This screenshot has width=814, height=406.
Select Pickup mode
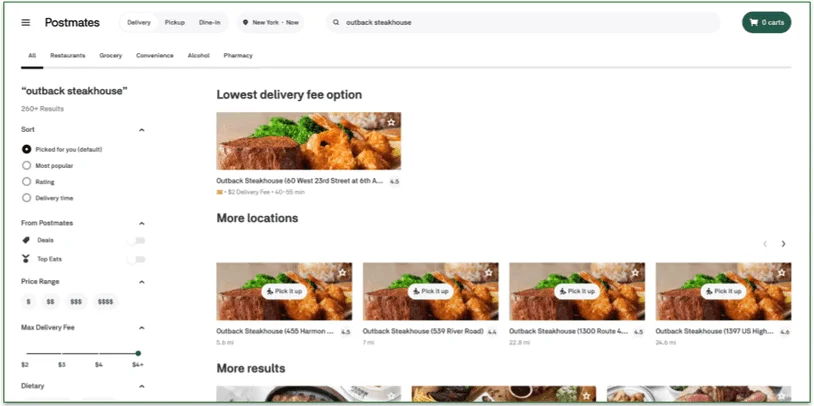tap(174, 23)
